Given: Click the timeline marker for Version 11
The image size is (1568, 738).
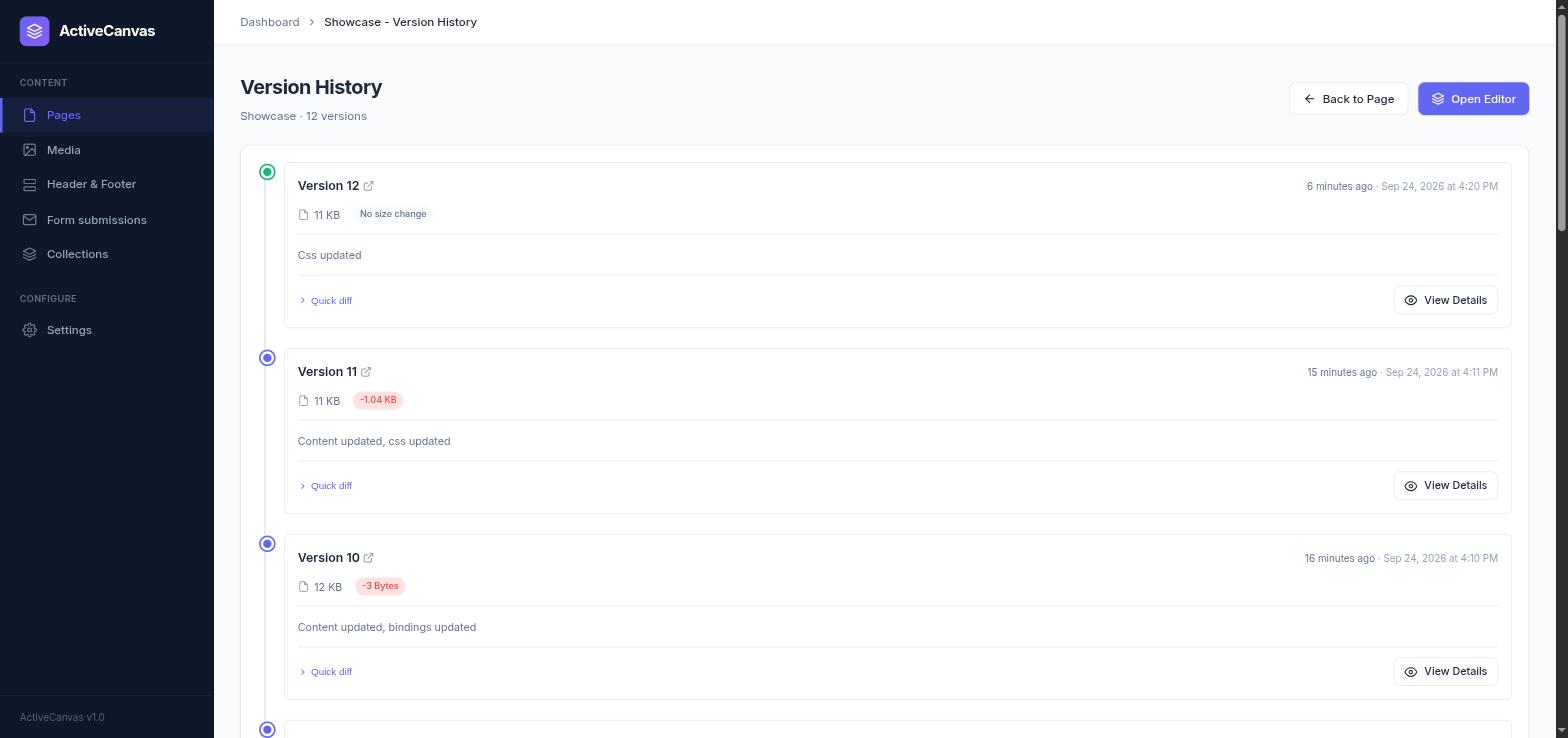Looking at the screenshot, I should 267,358.
